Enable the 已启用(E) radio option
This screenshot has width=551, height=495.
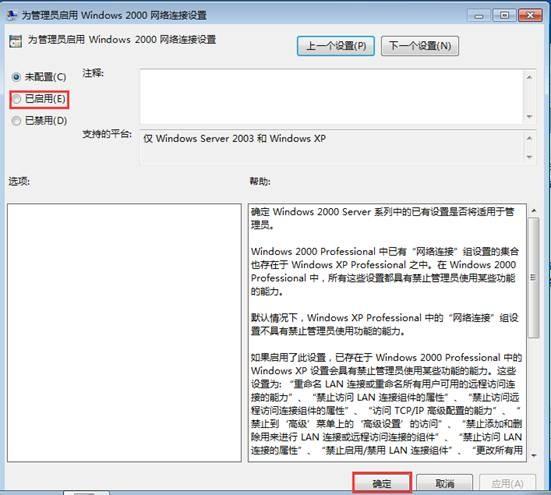(x=17, y=99)
